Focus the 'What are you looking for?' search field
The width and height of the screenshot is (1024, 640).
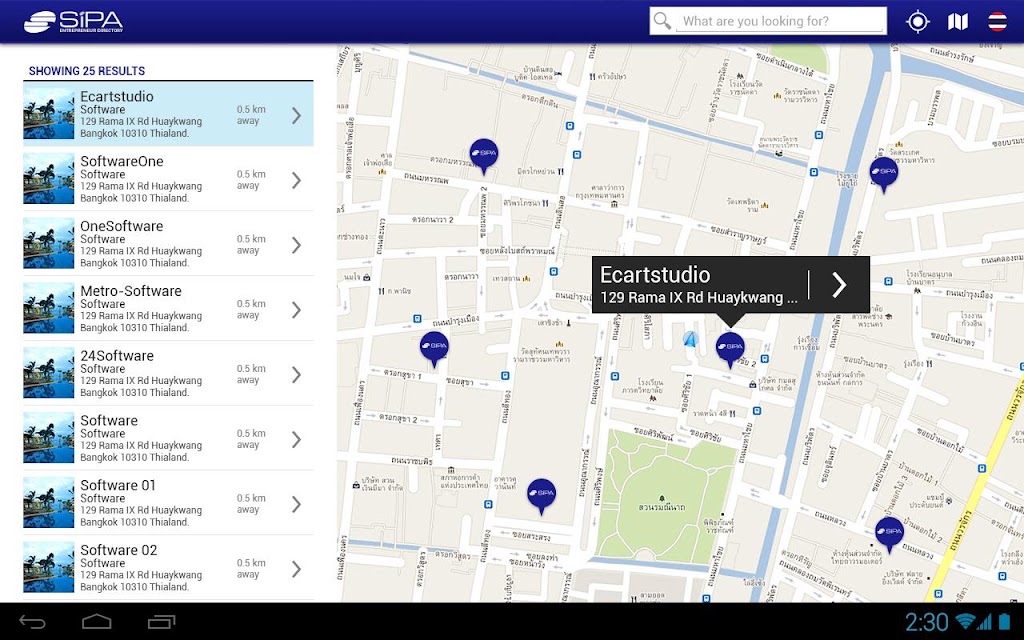coord(780,21)
